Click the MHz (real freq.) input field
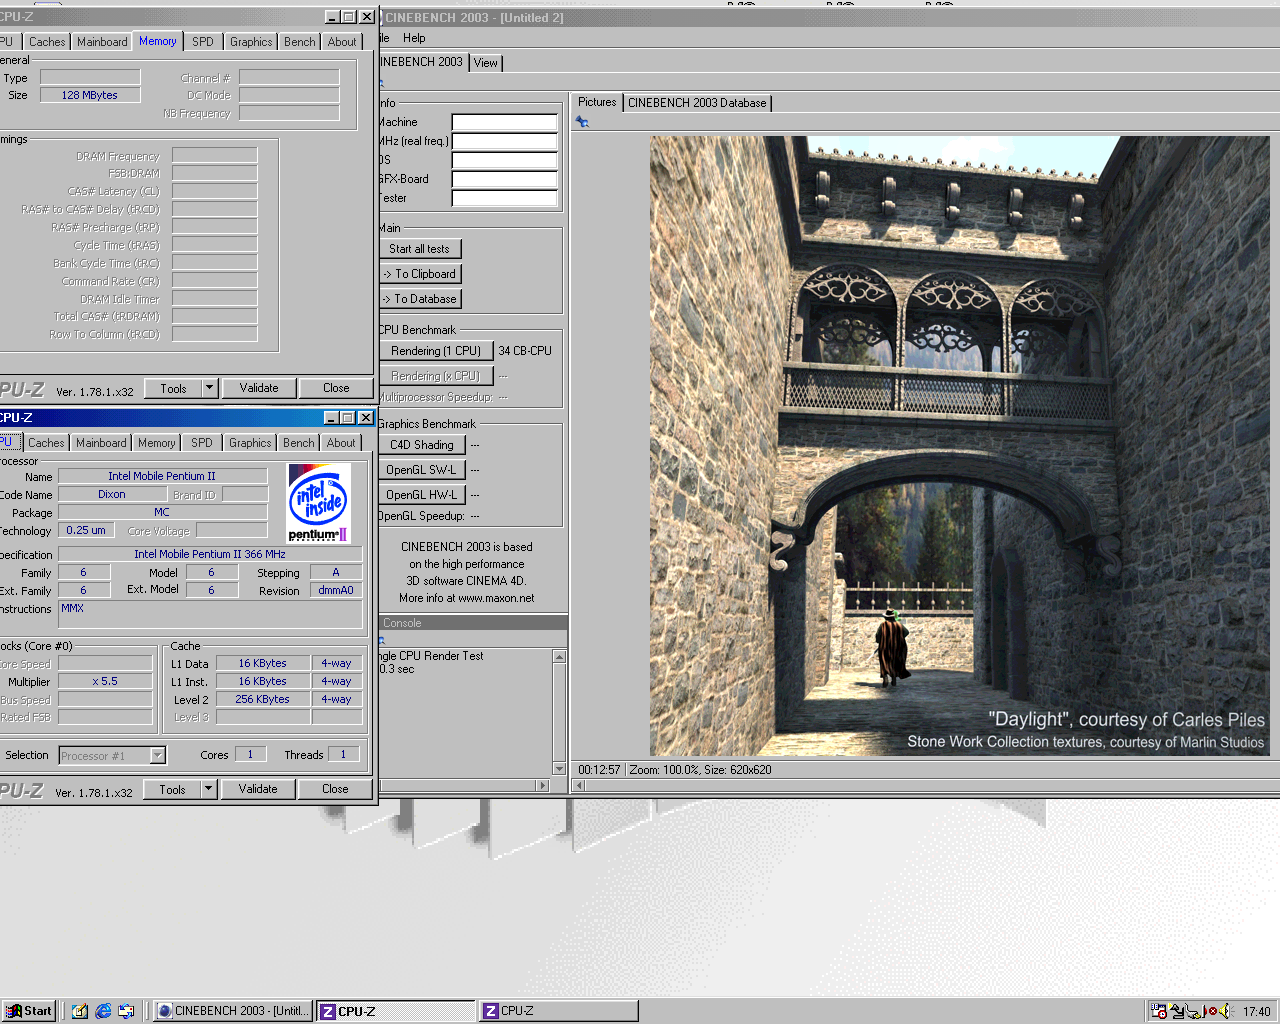Viewport: 1280px width, 1024px height. tap(505, 141)
